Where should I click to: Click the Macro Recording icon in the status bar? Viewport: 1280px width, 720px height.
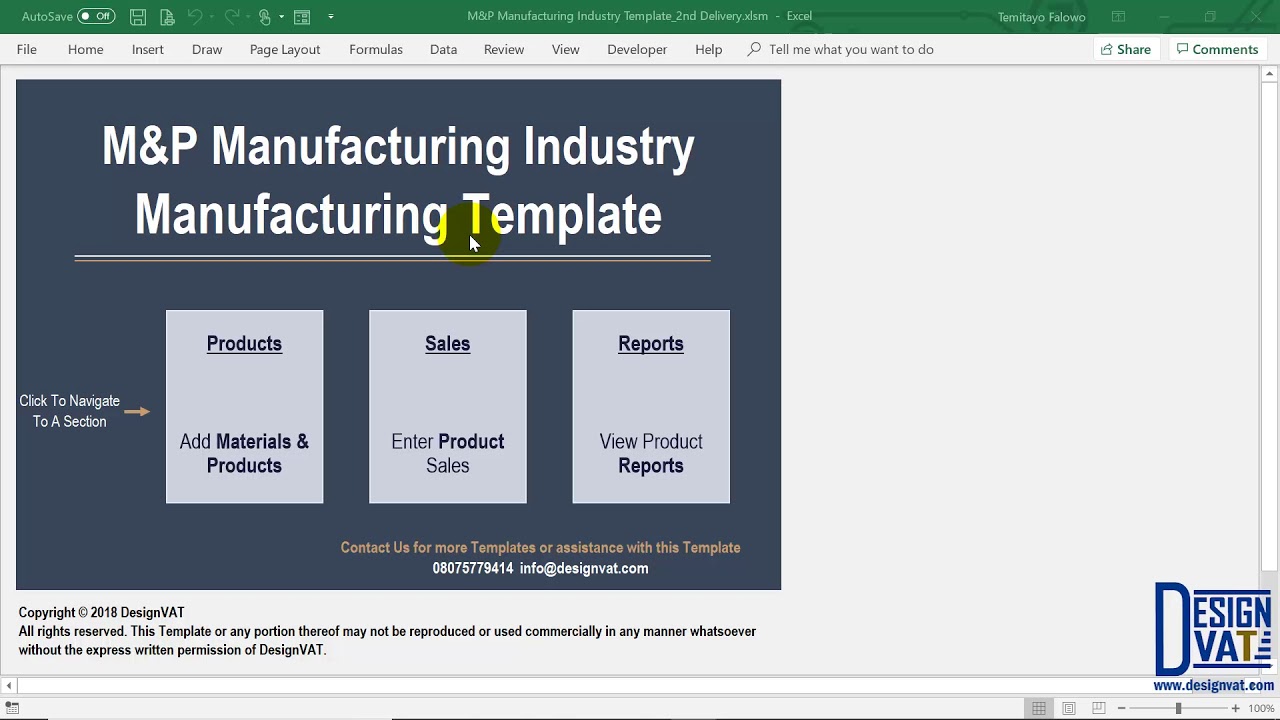coord(13,708)
